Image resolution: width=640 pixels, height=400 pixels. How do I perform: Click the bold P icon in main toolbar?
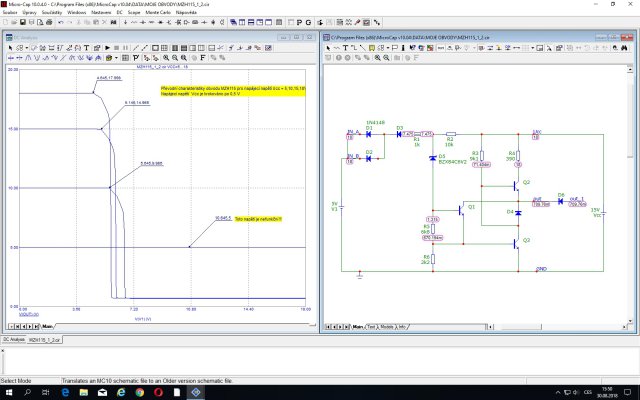(x=299, y=22)
